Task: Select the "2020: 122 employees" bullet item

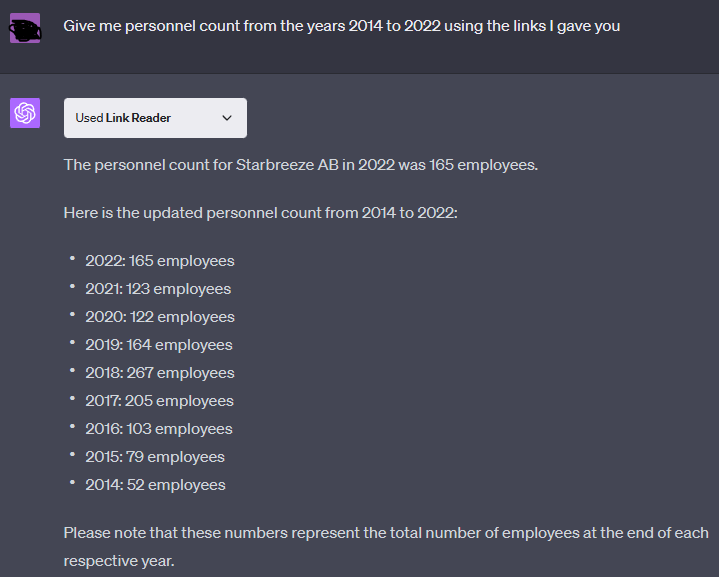Action: pos(159,317)
